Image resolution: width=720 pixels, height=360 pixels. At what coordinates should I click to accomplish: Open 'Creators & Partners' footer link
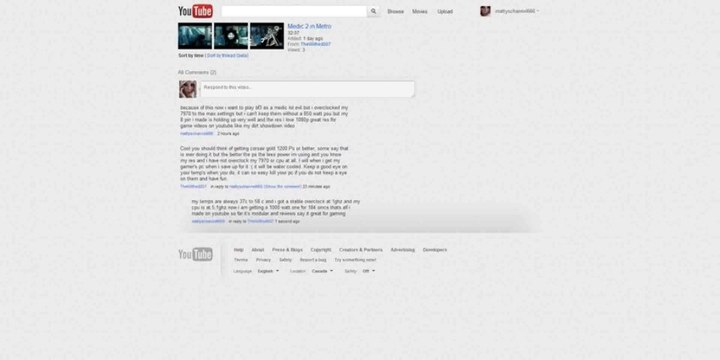361,250
